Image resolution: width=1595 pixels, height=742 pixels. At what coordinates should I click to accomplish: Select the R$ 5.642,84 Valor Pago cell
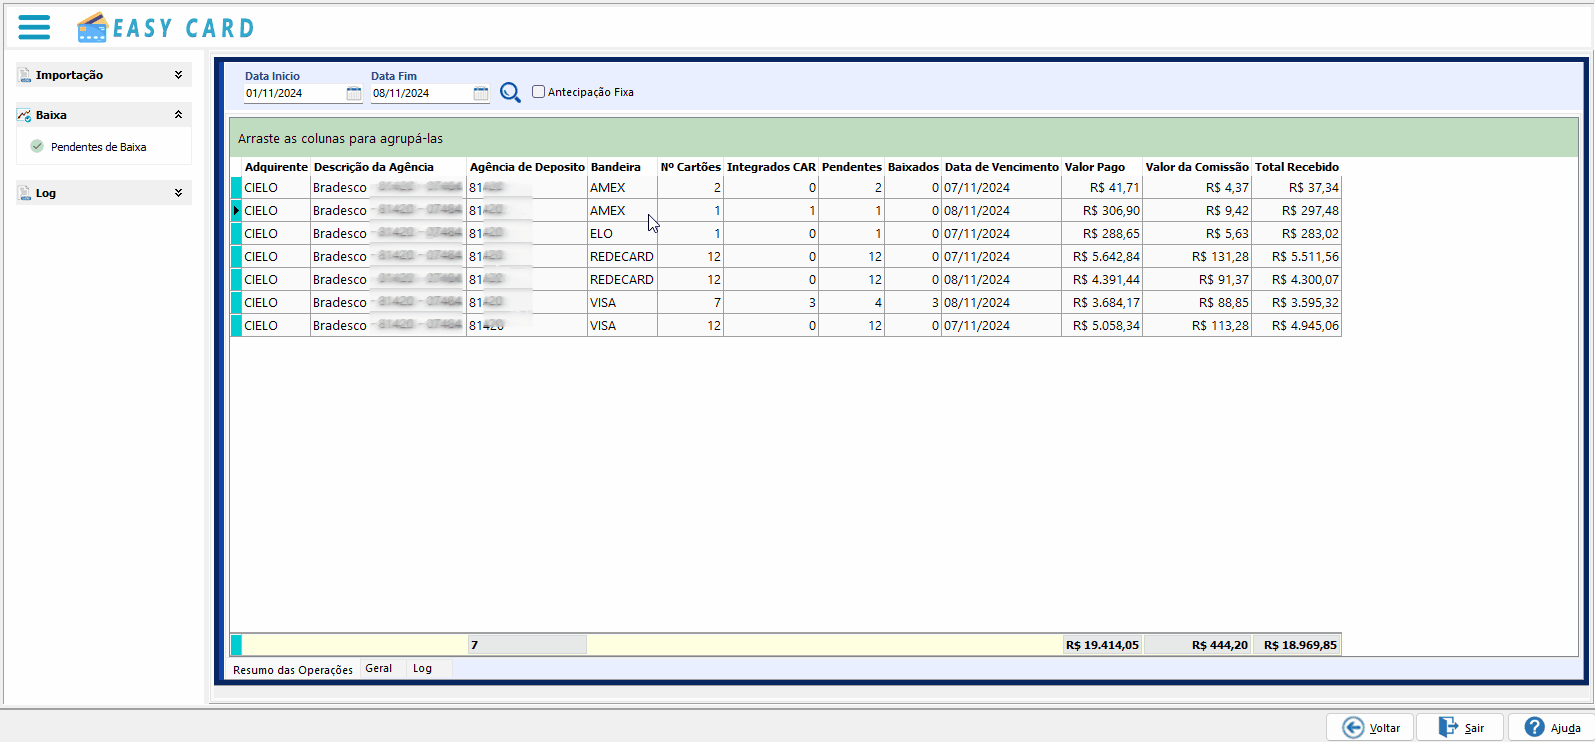(1102, 257)
